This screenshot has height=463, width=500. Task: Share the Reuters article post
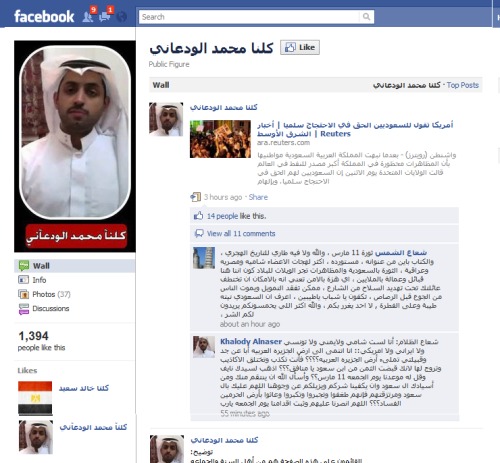258,197
